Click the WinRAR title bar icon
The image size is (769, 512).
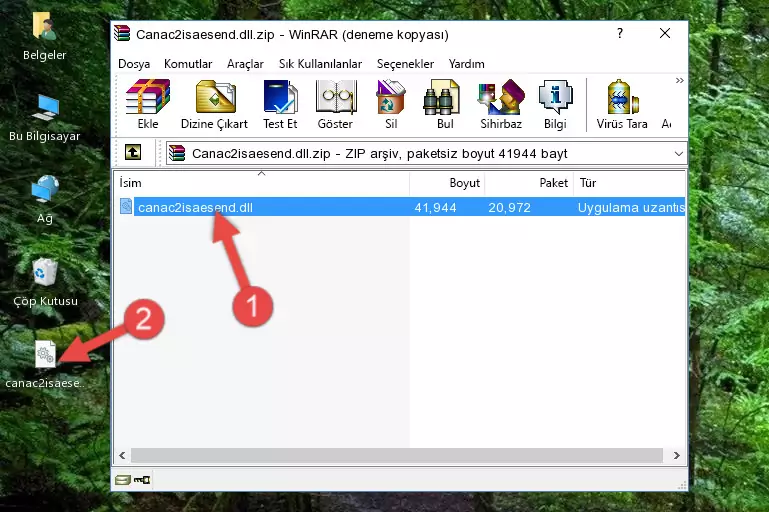click(122, 33)
